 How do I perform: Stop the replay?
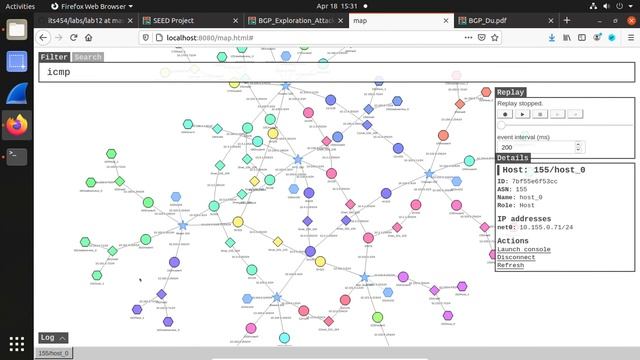pyautogui.click(x=540, y=114)
